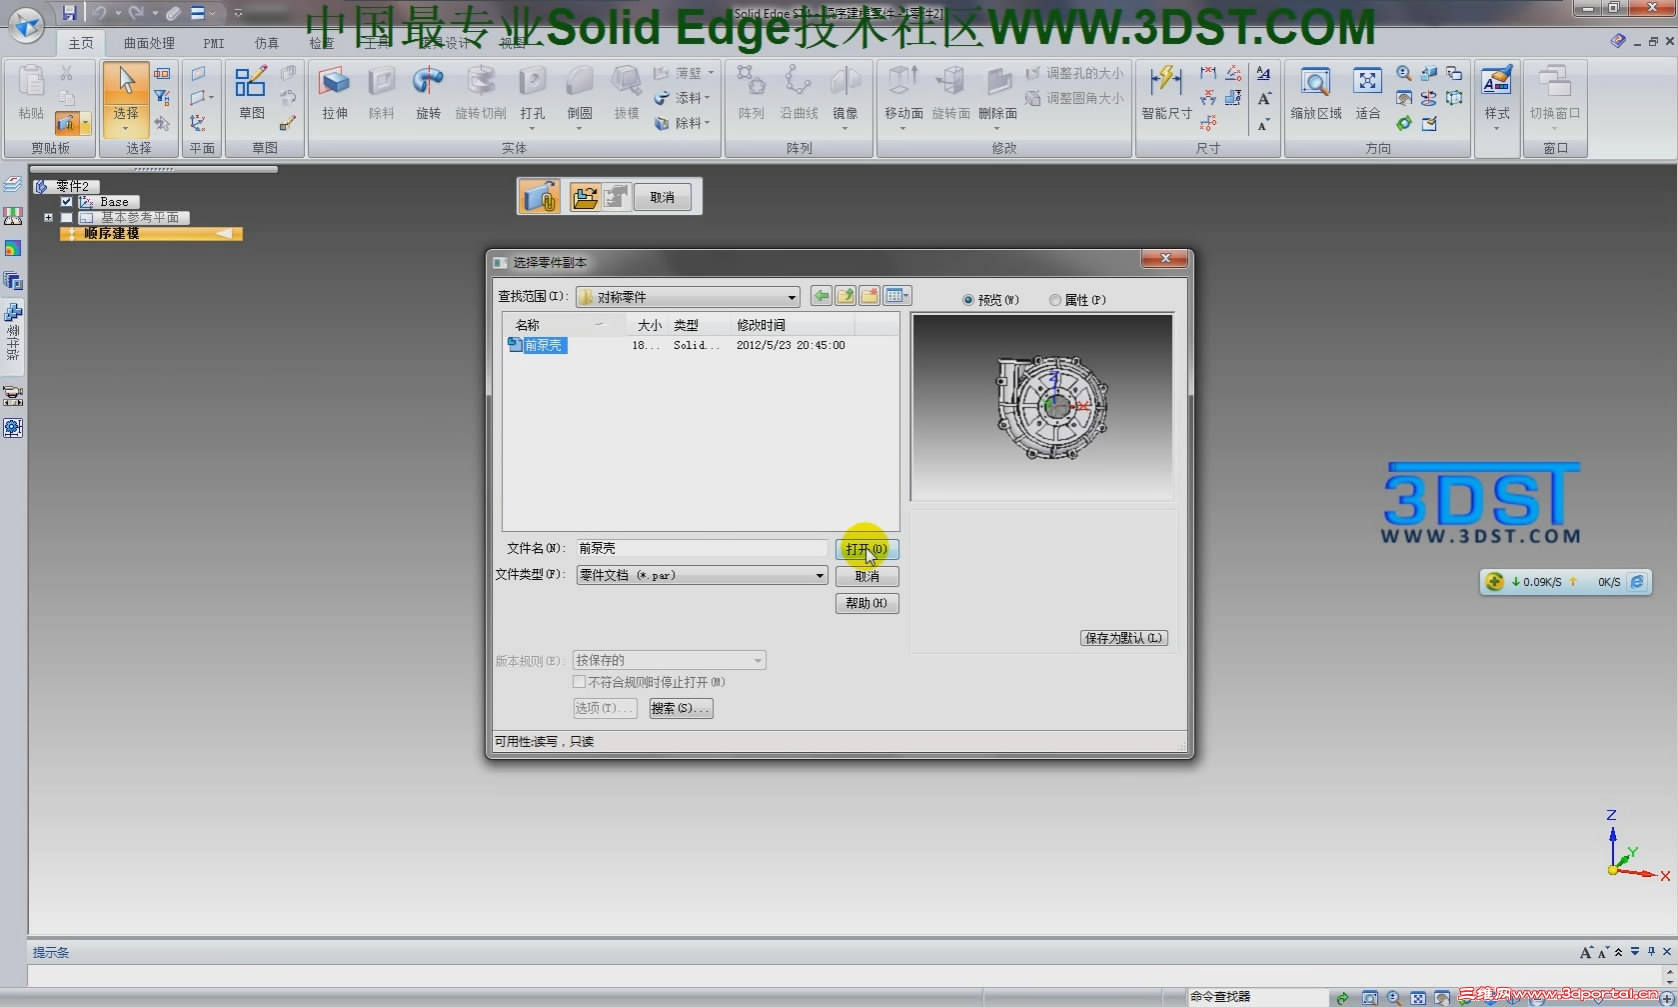Screen dimensions: 1678x1007
Task: Enable the 不符合规则时停止打开 checkbox
Action: 579,681
